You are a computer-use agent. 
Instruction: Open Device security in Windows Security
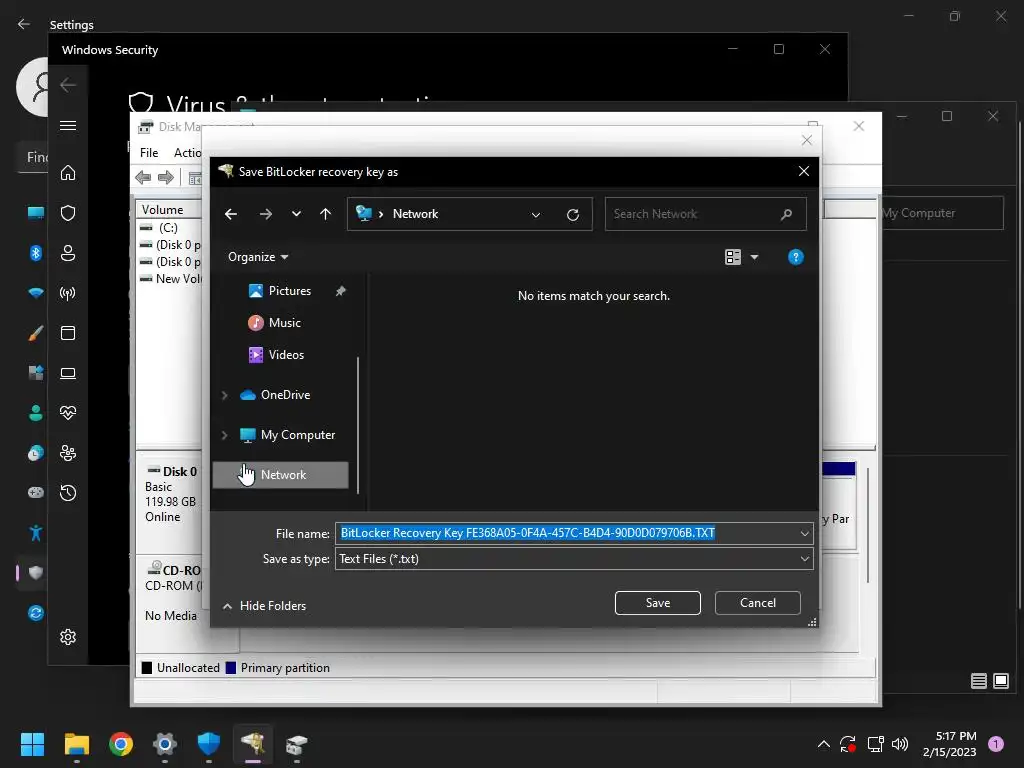click(68, 373)
